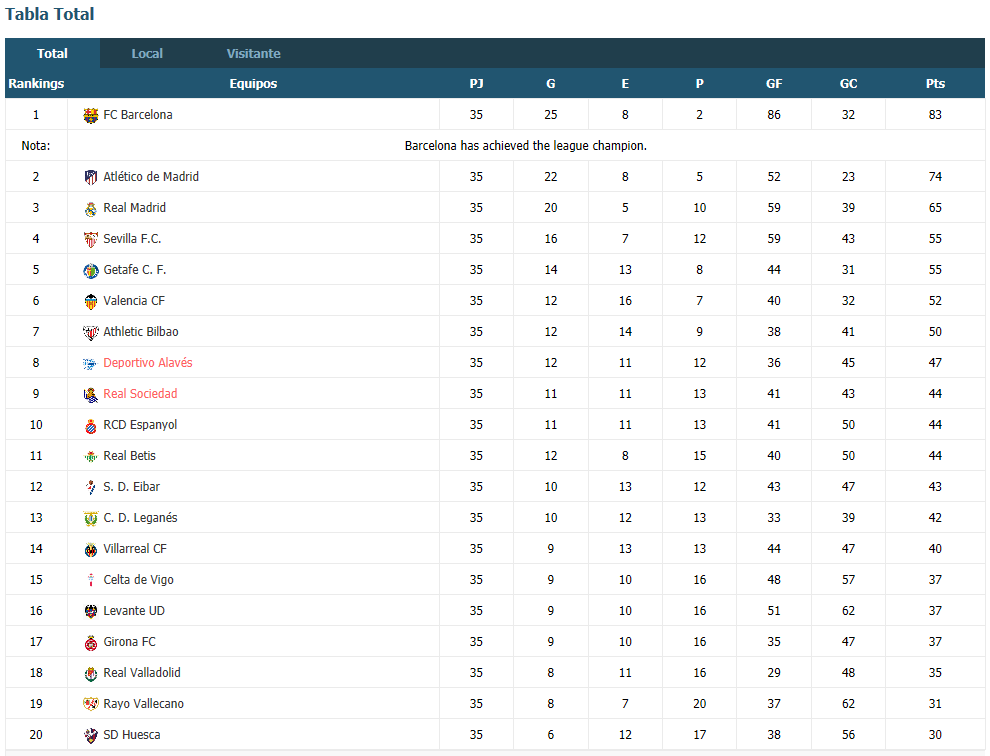Open the Atlético de Madrid team link
Viewport: 990px width, 756px height.
(151, 176)
